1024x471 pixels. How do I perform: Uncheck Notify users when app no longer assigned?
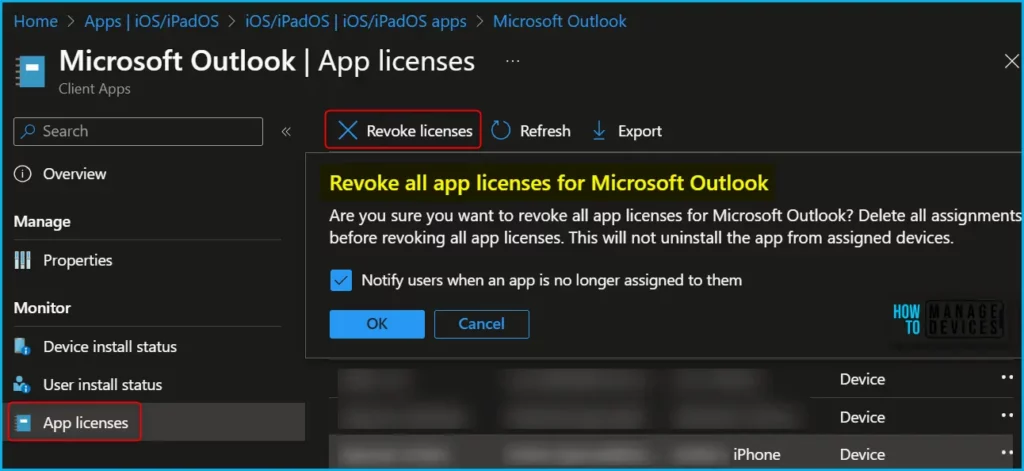pyautogui.click(x=341, y=281)
